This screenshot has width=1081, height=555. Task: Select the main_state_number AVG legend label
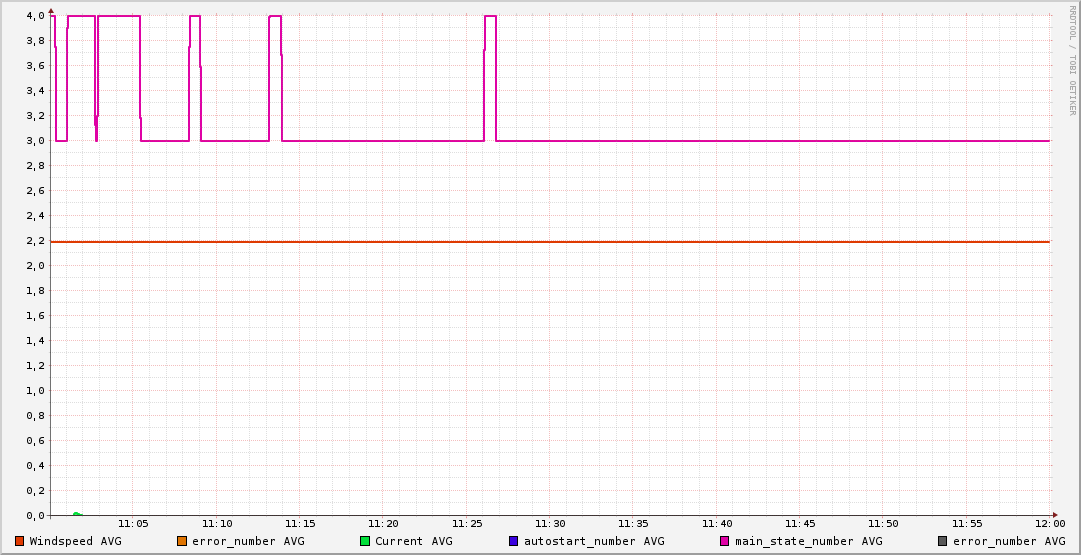click(808, 541)
